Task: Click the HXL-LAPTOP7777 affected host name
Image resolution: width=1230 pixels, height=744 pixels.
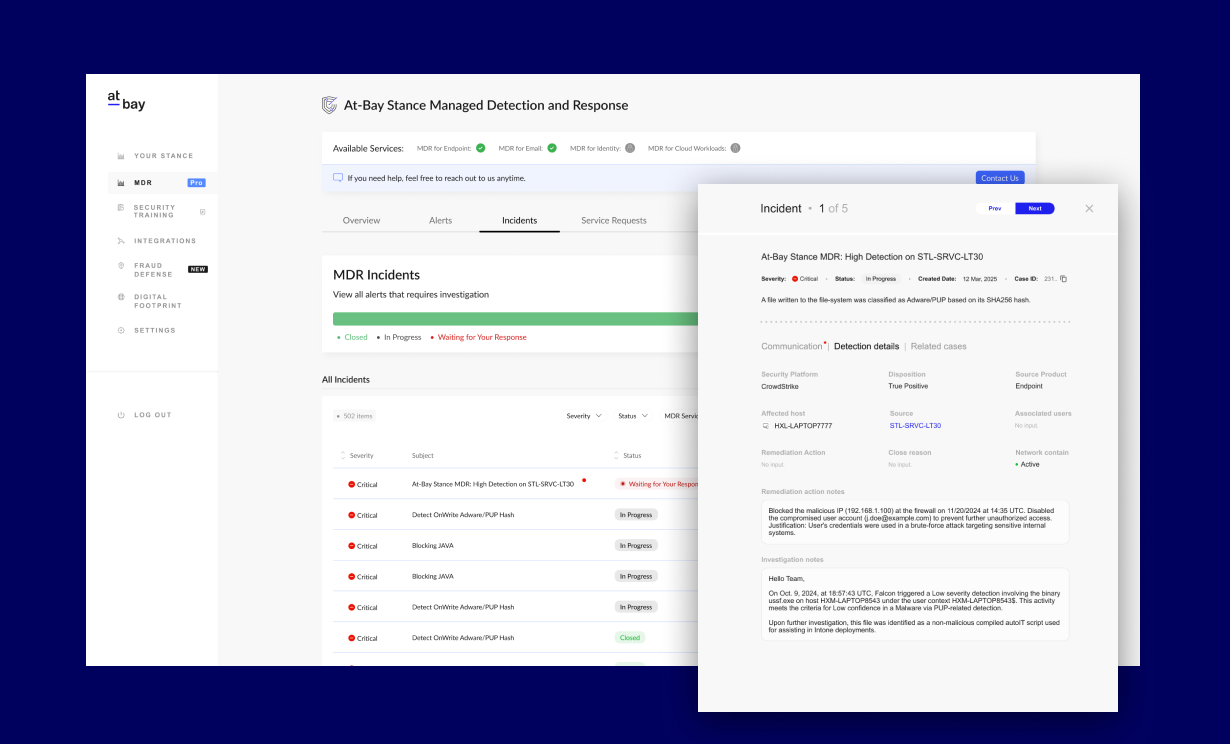Action: coord(803,426)
